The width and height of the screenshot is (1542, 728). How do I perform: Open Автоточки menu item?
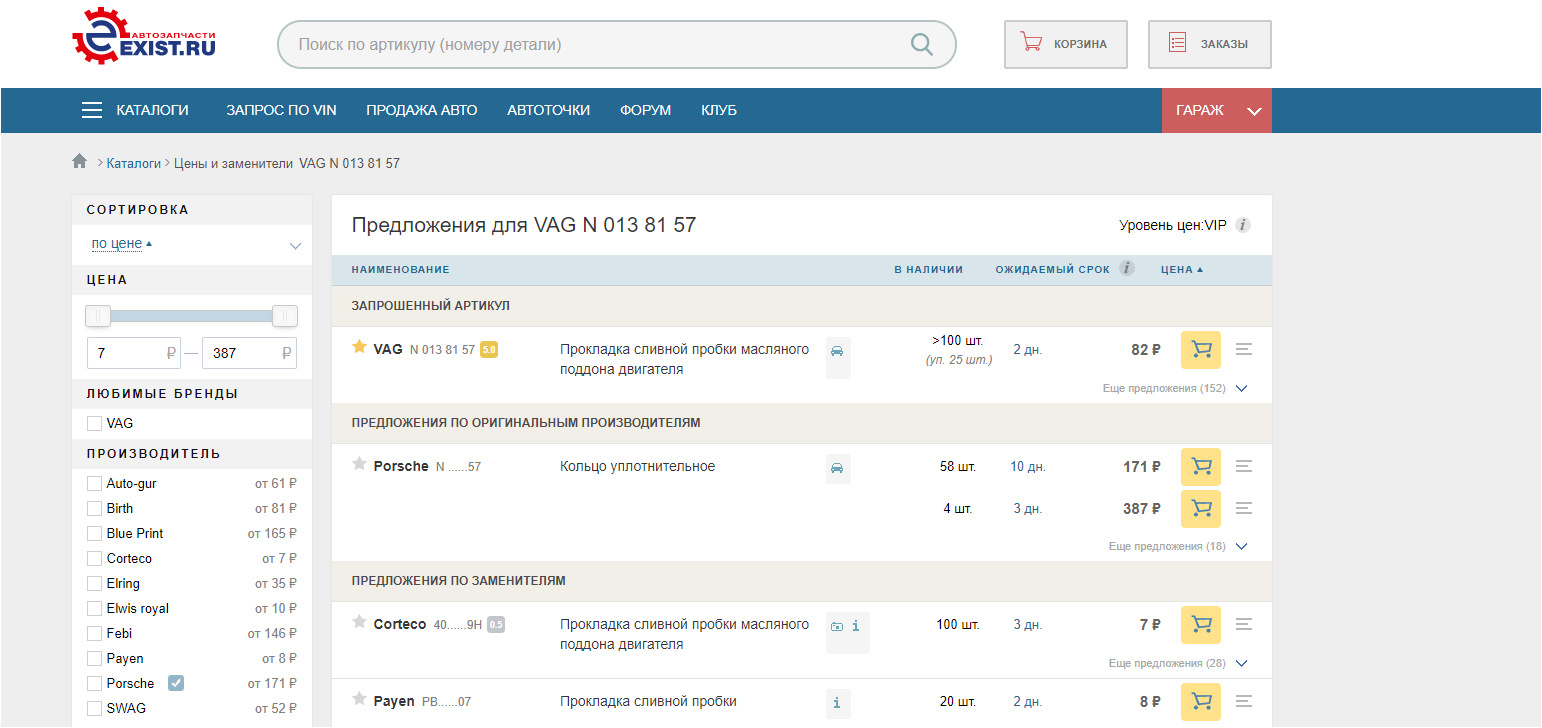pyautogui.click(x=548, y=110)
